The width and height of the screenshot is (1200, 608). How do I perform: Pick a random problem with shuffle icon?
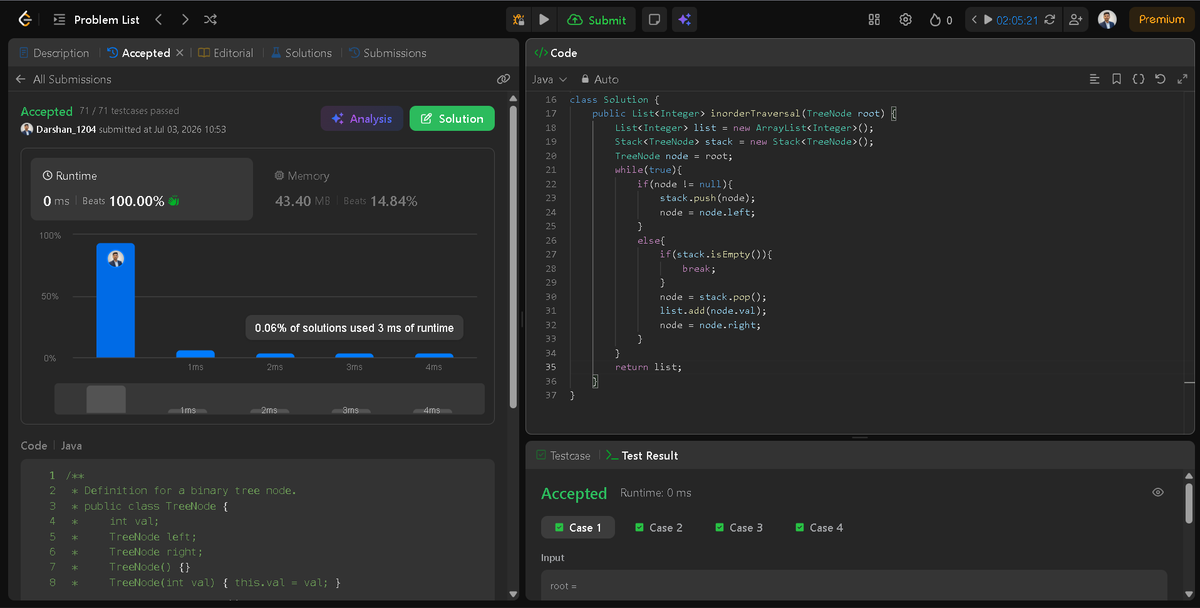210,19
